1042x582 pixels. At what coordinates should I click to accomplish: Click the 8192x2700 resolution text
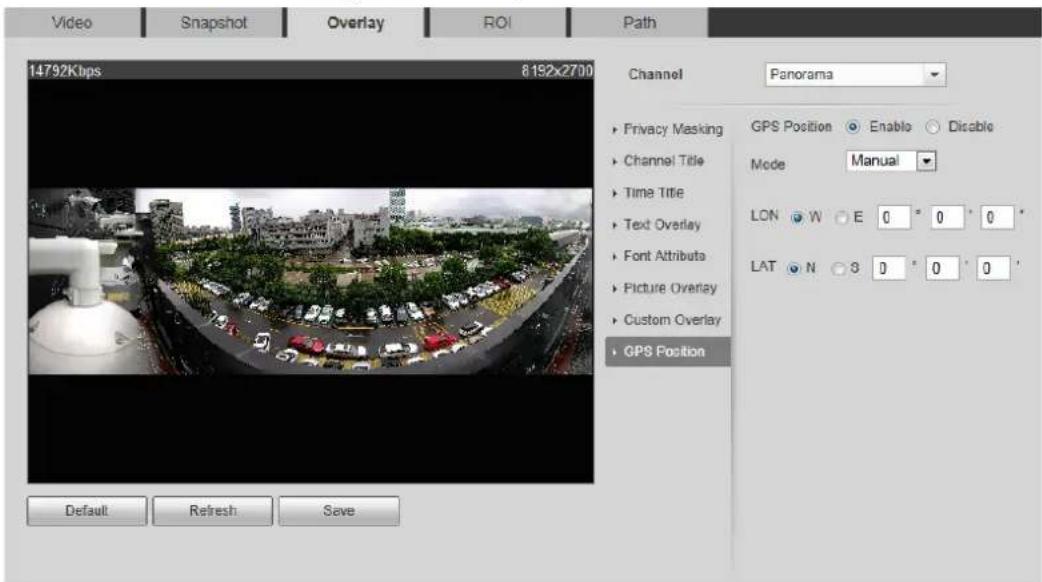557,71
